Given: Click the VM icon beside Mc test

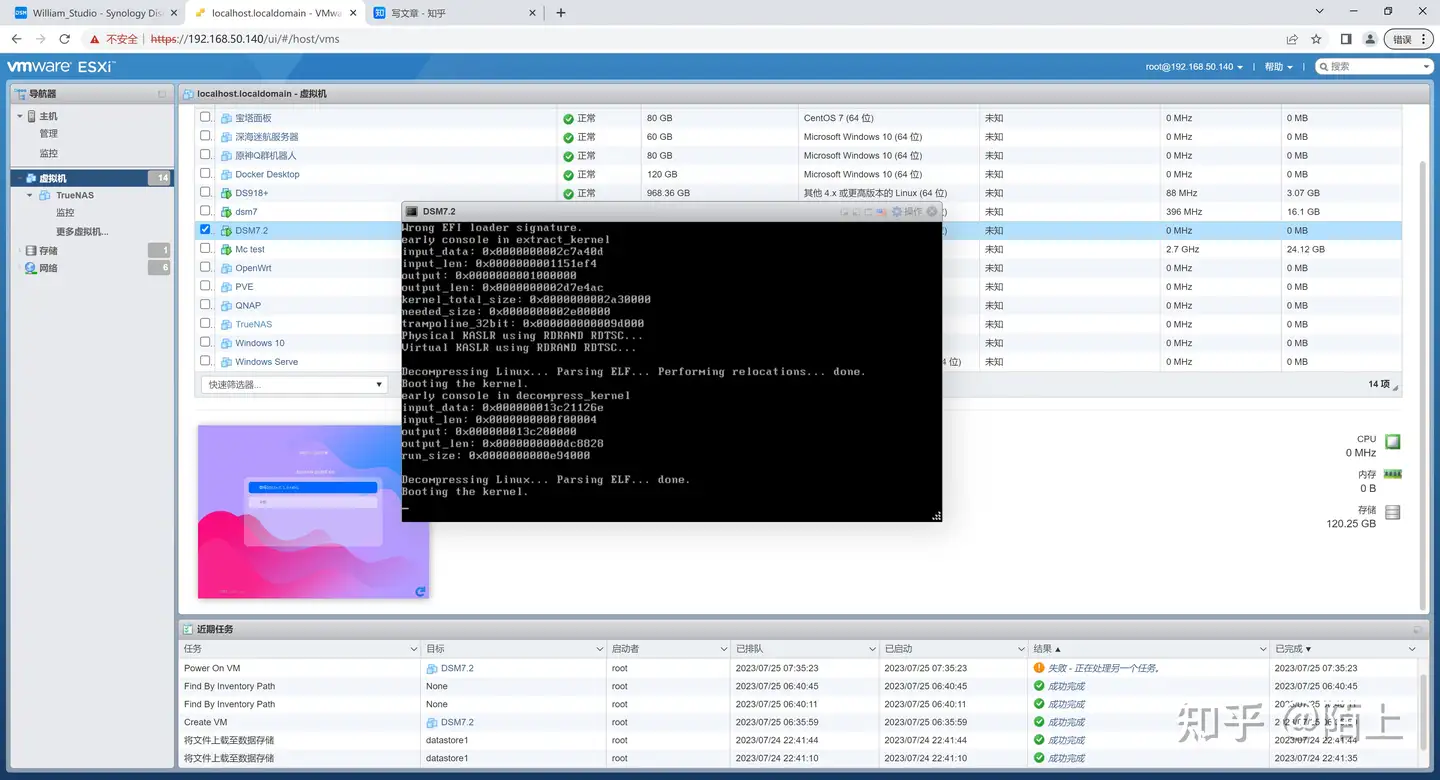Looking at the screenshot, I should (x=226, y=249).
